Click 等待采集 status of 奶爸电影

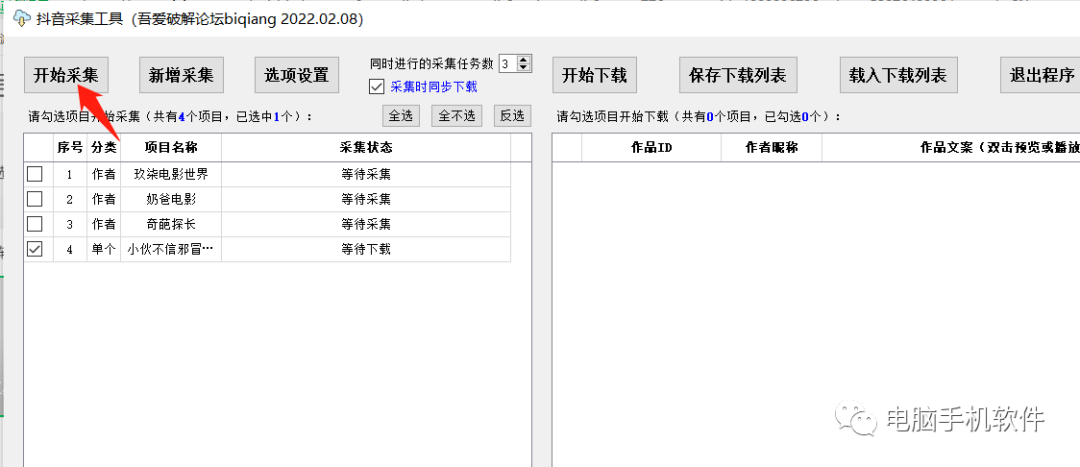(366, 200)
